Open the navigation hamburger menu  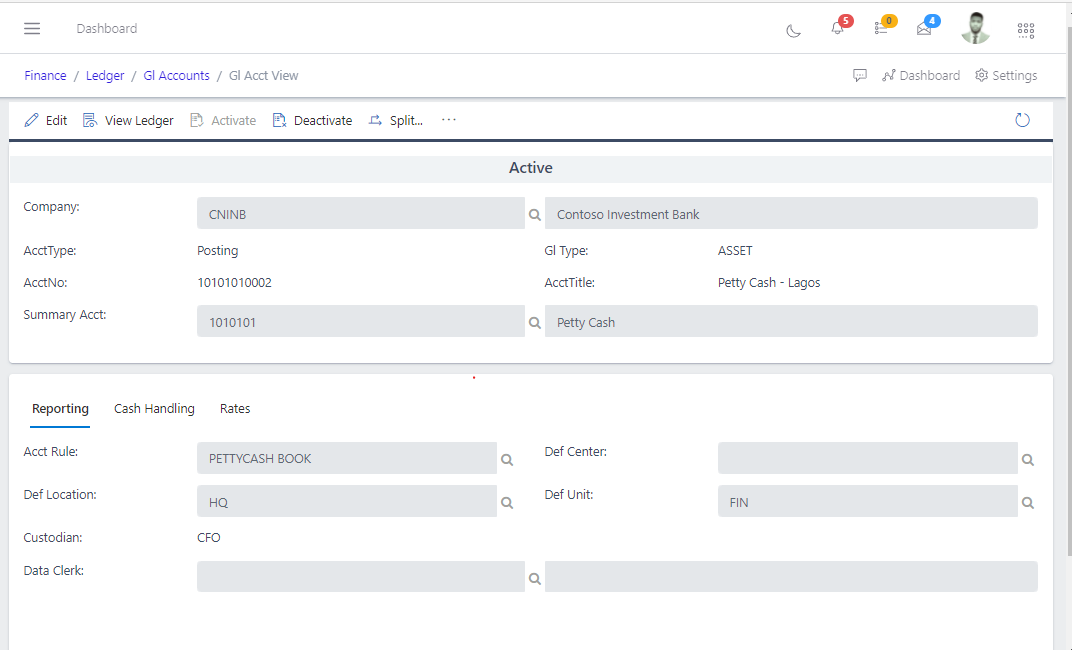(x=33, y=28)
